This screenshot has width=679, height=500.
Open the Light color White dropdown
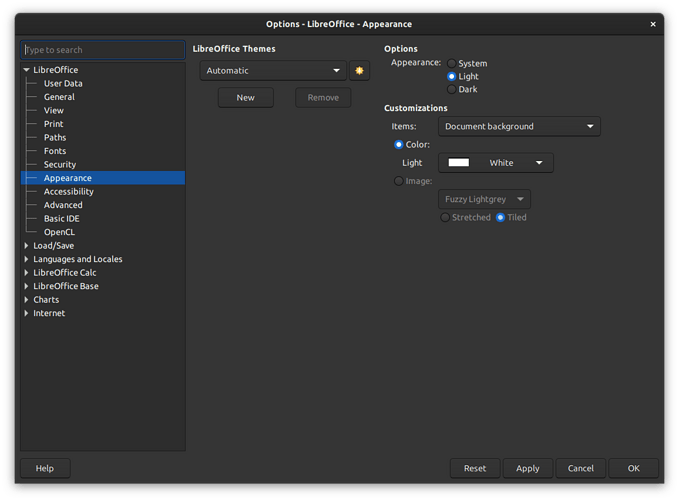click(496, 163)
